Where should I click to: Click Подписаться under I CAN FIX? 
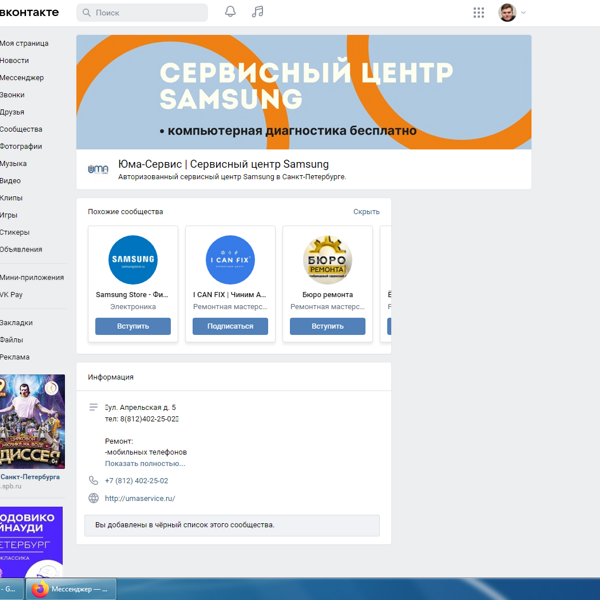[230, 326]
